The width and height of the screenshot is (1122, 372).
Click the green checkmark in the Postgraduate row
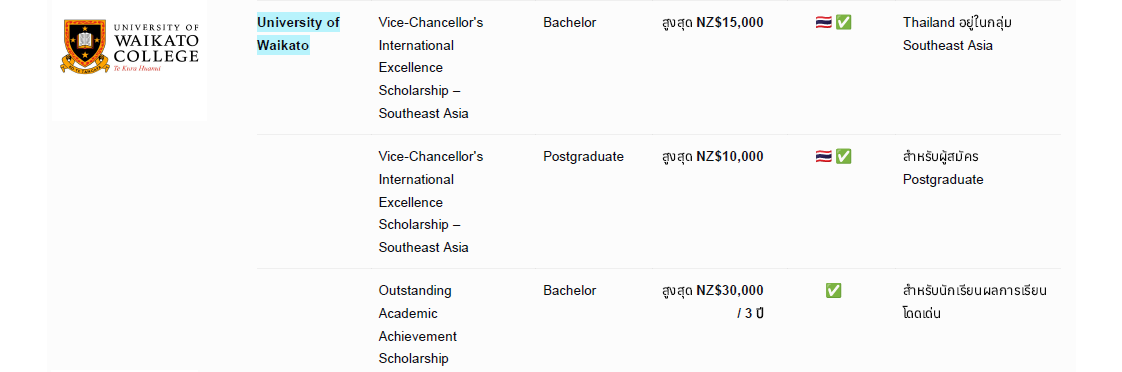point(844,157)
